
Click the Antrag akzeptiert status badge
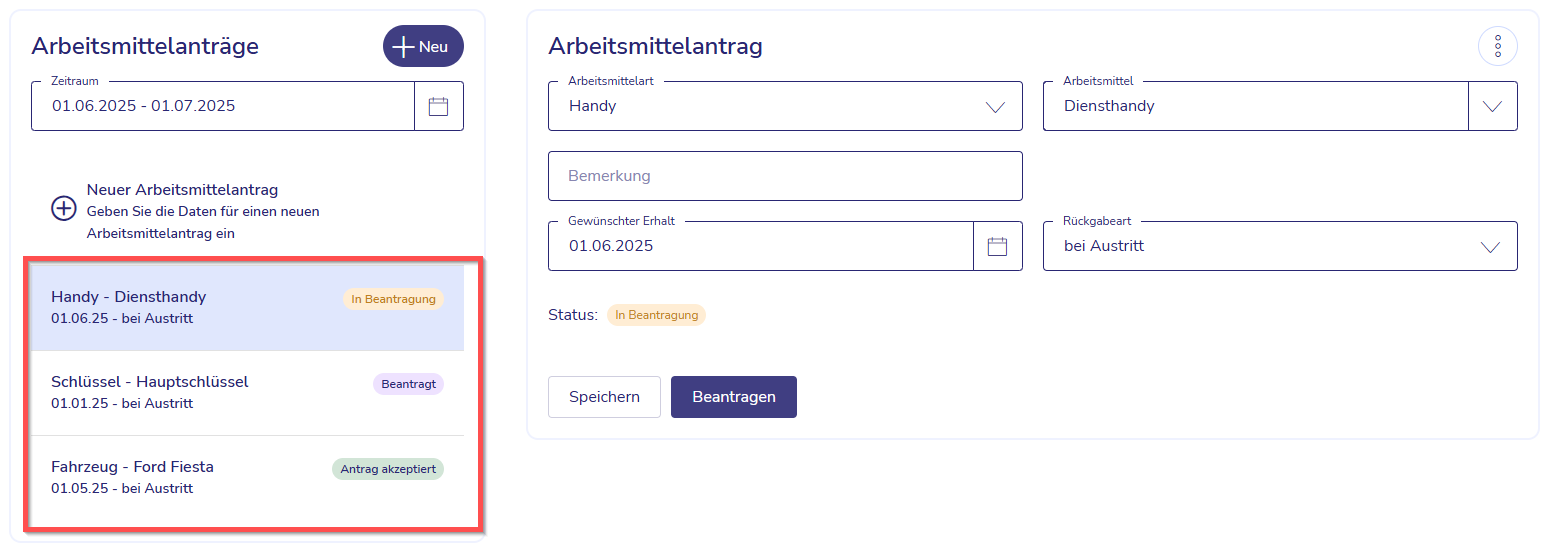(x=388, y=469)
